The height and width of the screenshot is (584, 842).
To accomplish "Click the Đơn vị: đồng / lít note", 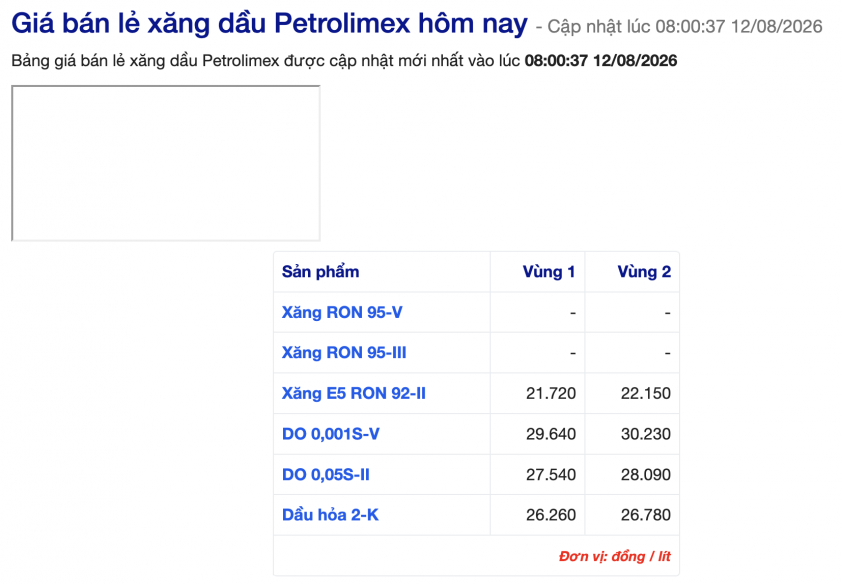I will (x=615, y=557).
